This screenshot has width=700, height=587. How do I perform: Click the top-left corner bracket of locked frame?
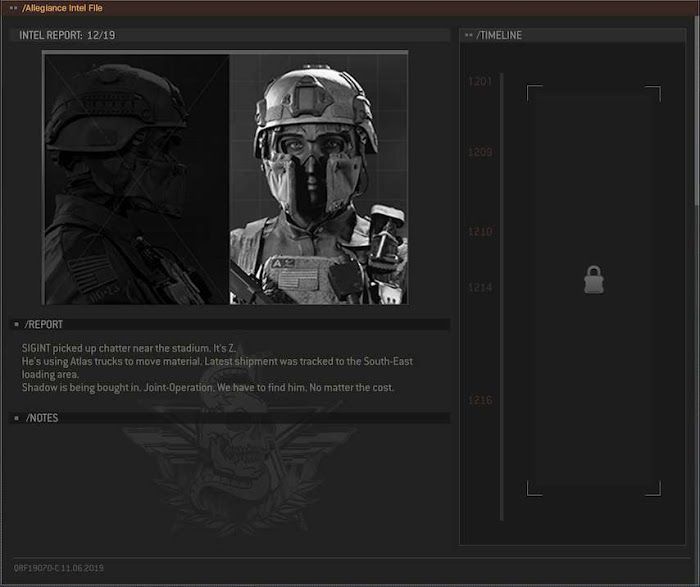click(x=534, y=93)
